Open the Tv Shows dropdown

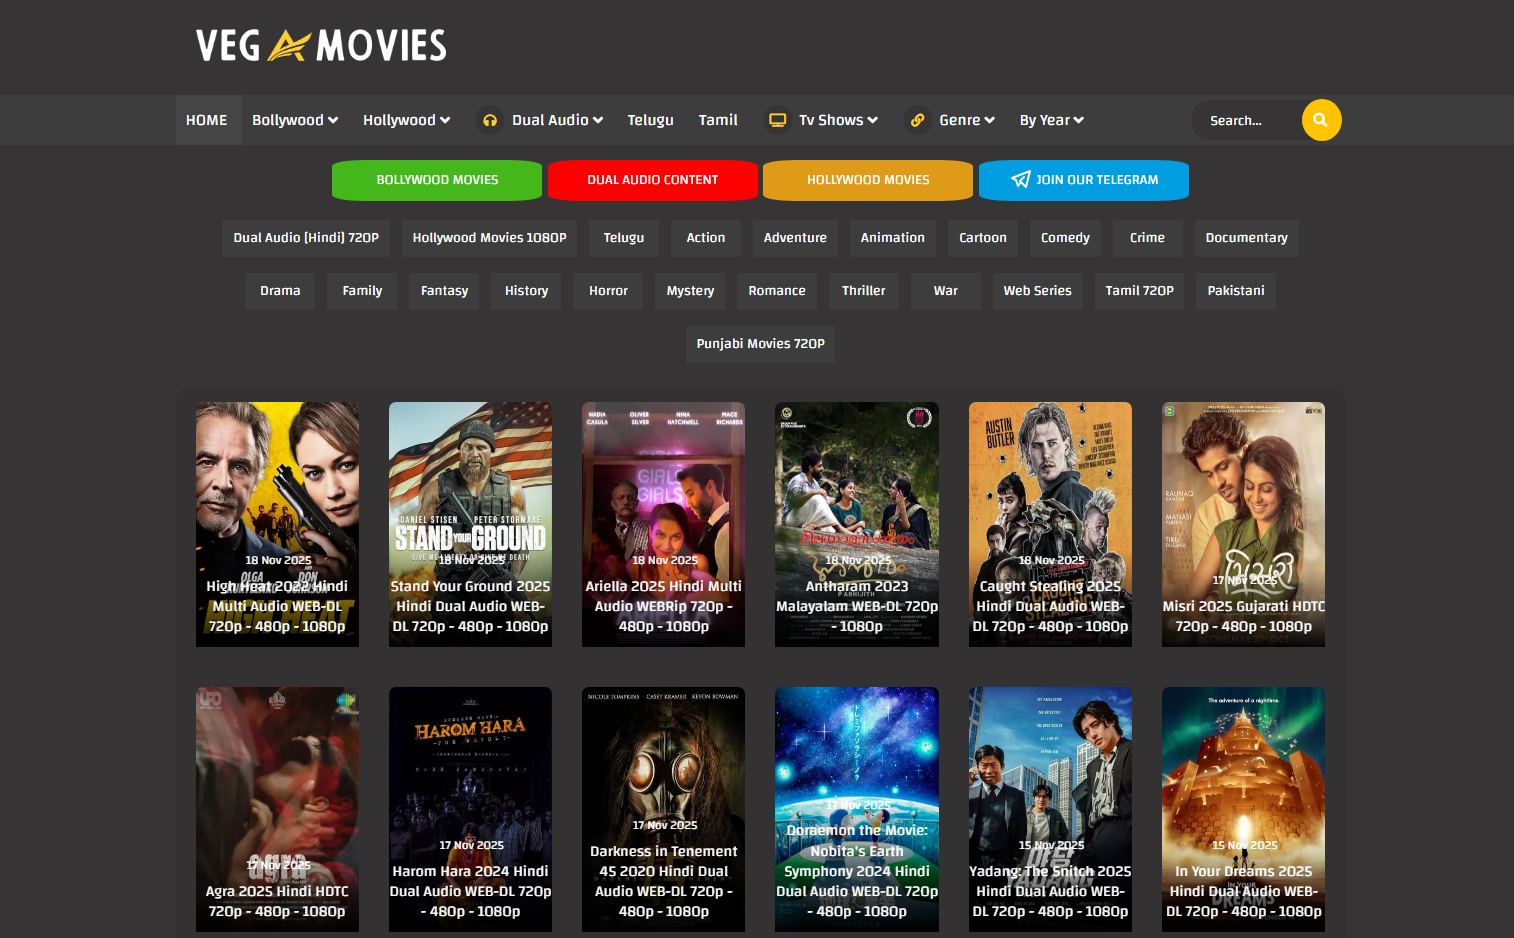838,120
